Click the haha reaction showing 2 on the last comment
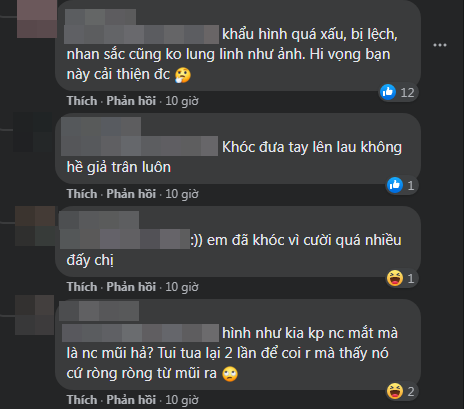Image resolution: width=464 pixels, height=409 pixels. (x=395, y=391)
